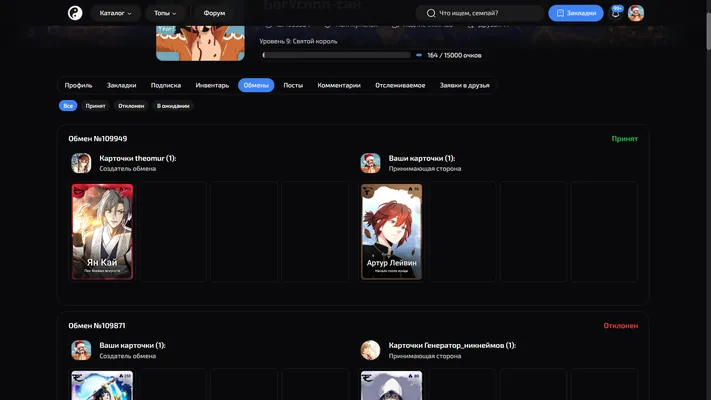The image size is (711, 400).
Task: Filter exchanges by Отклонен
Action: coord(131,106)
